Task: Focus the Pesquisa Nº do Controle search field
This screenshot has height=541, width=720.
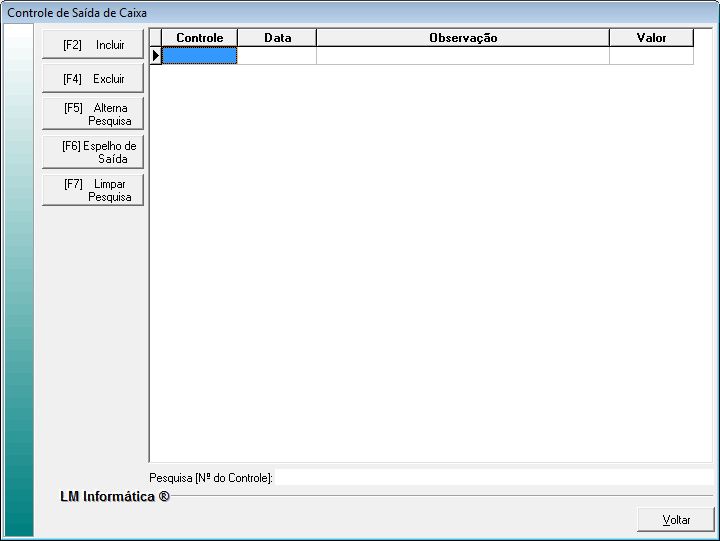Action: coord(494,478)
